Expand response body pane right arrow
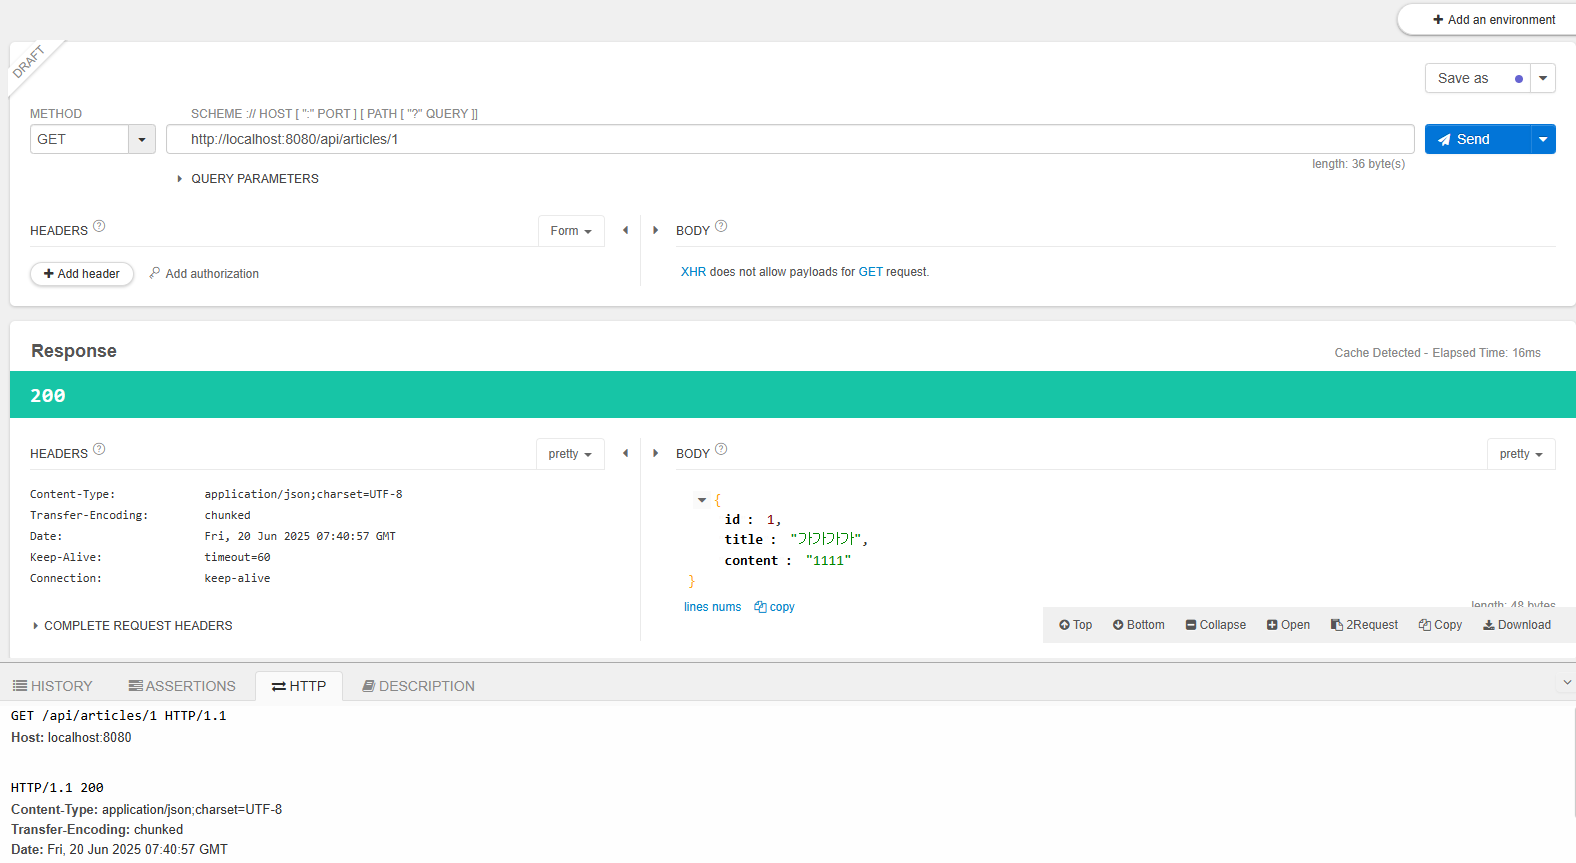 655,453
